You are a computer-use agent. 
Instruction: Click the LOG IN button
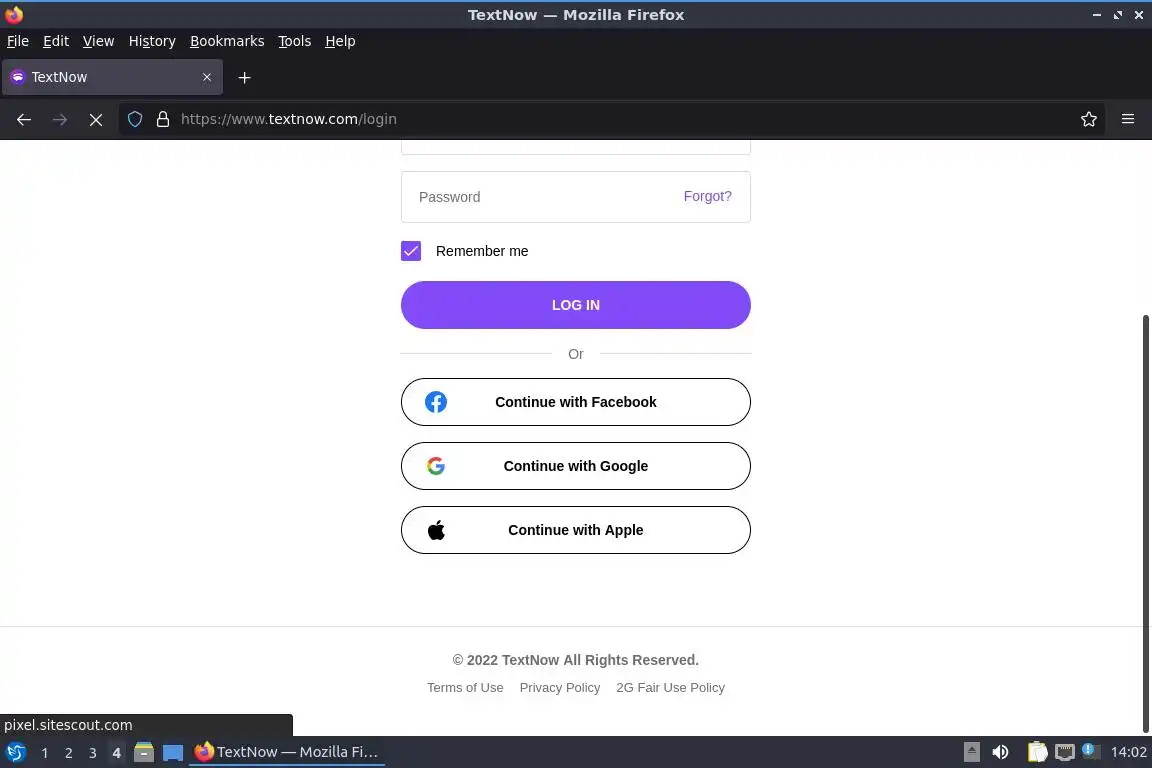[576, 305]
